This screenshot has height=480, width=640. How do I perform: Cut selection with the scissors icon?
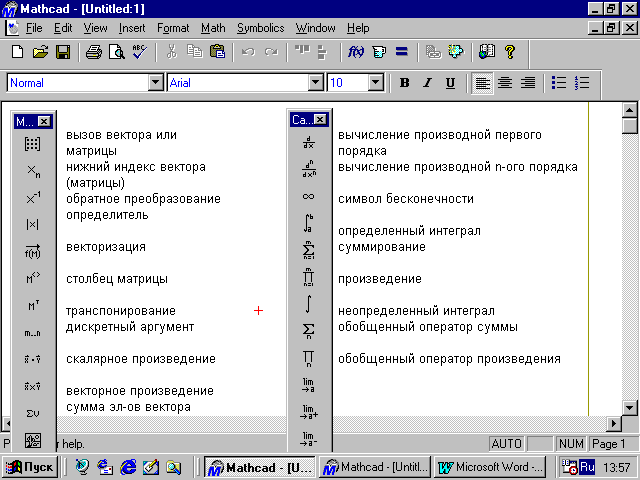tap(172, 52)
